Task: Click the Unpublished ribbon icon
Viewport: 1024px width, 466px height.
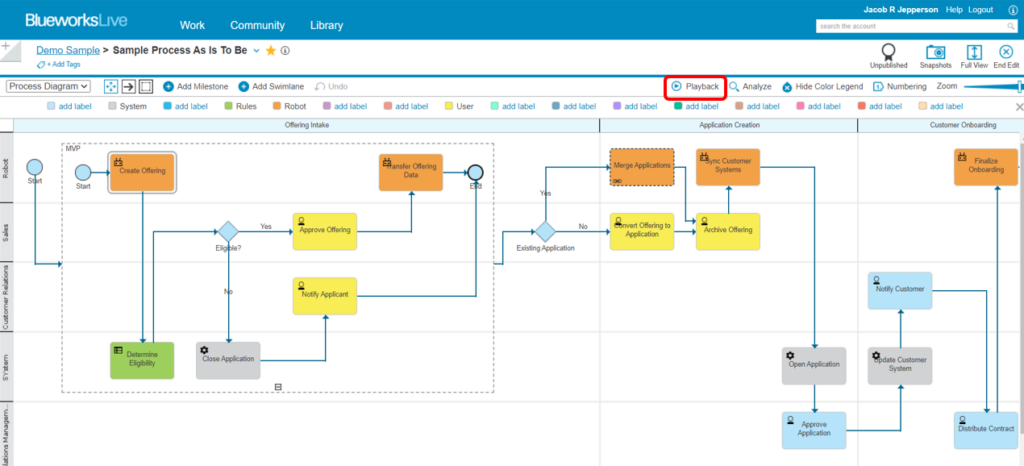Action: (888, 52)
